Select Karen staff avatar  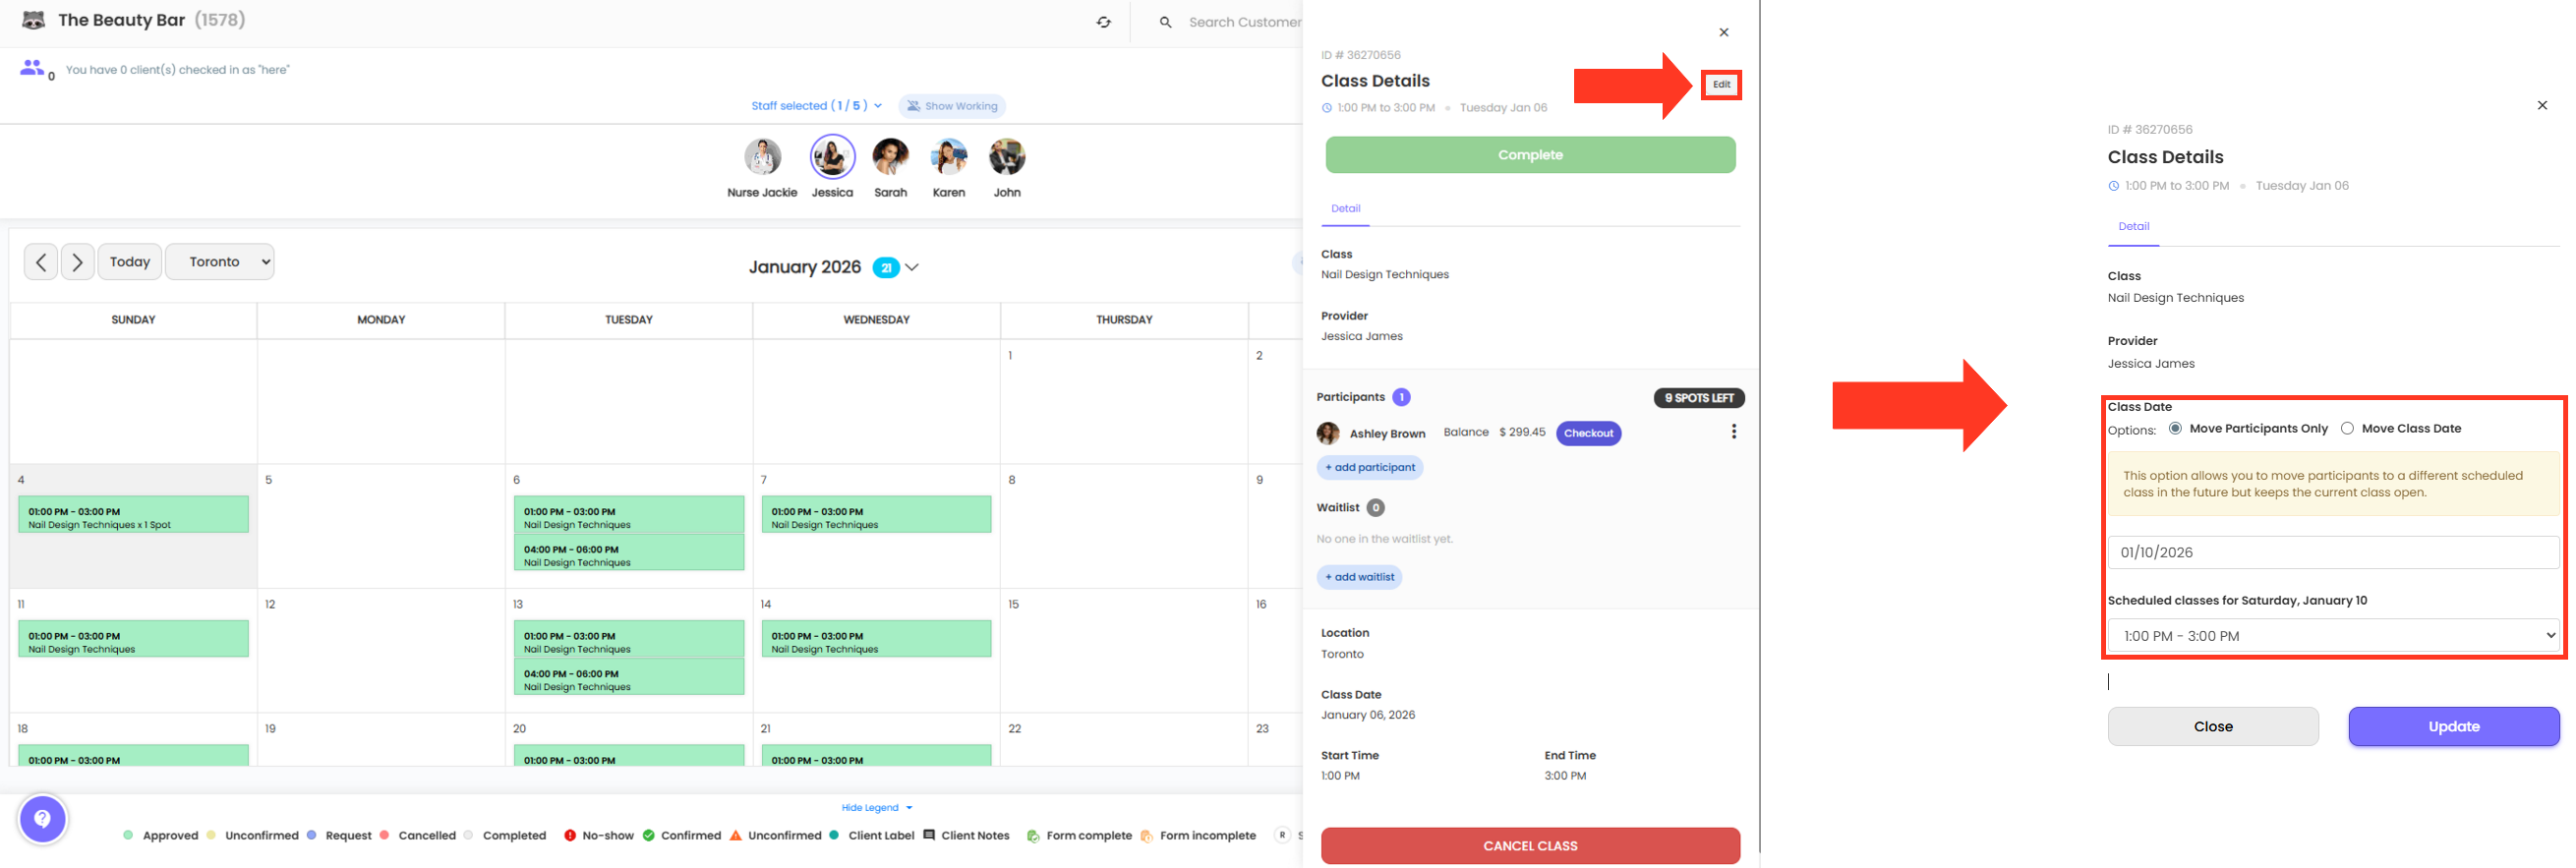pos(948,157)
